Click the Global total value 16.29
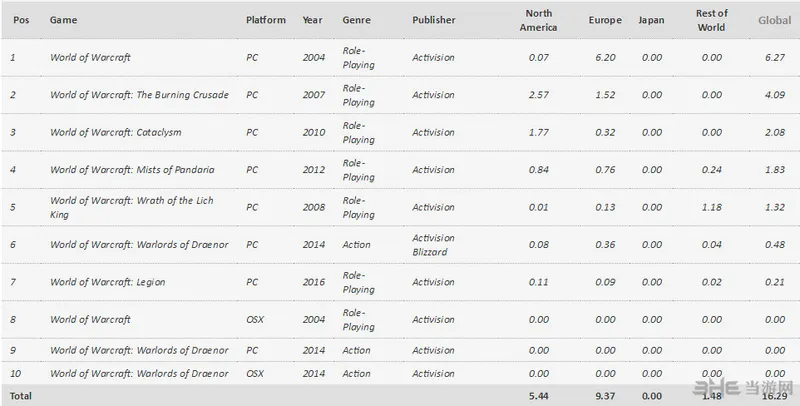The width and height of the screenshot is (800, 406). [x=774, y=396]
